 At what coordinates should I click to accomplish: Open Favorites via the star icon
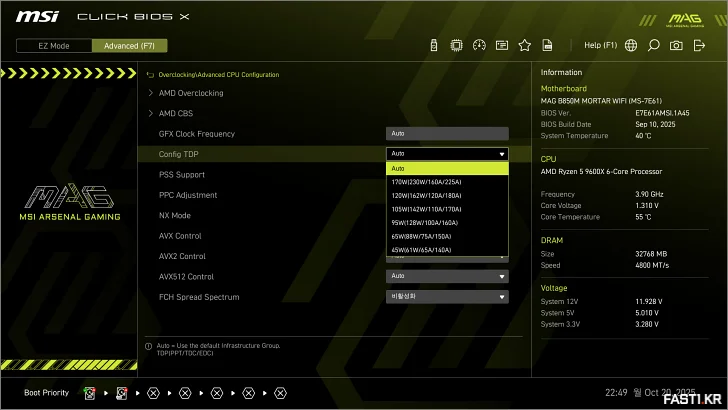click(525, 46)
